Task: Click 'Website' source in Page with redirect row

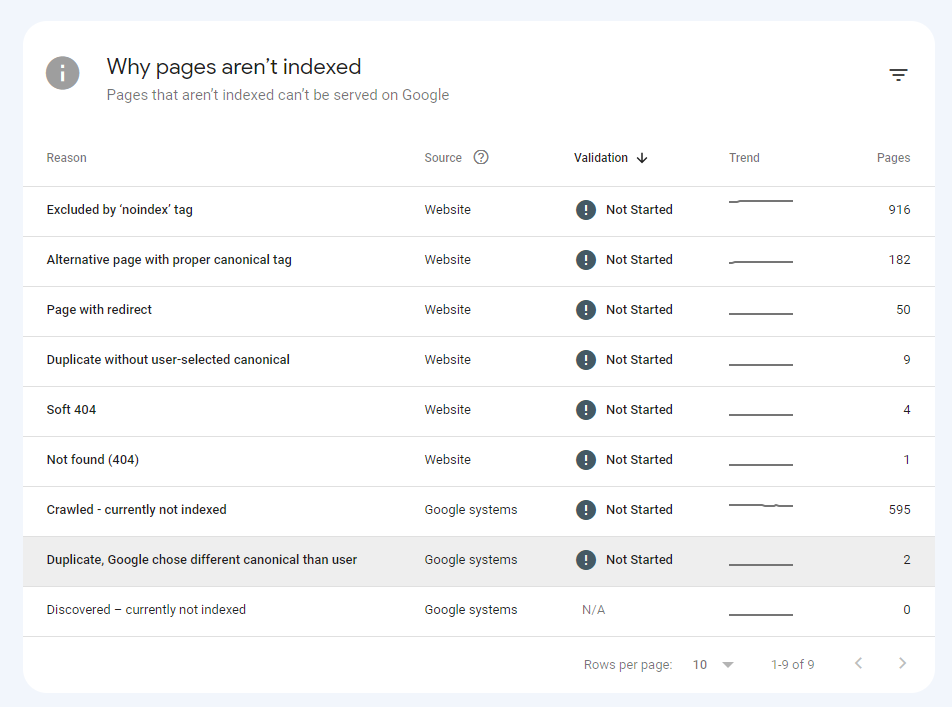Action: coord(447,310)
